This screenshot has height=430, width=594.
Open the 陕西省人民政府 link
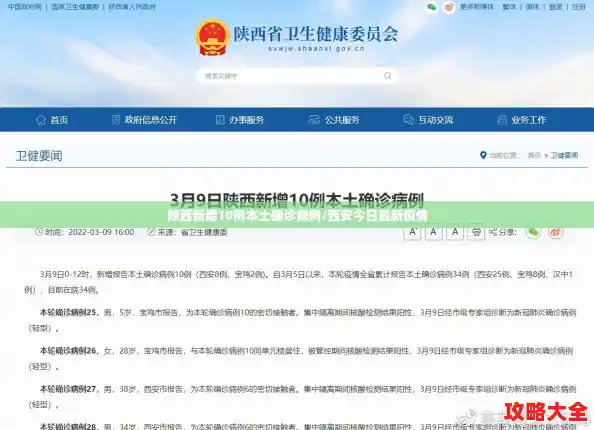[132, 7]
